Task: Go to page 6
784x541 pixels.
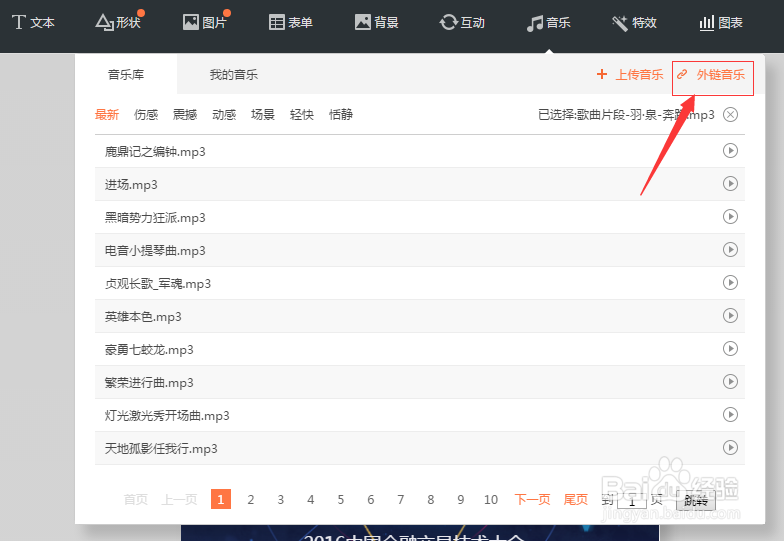Action: click(x=371, y=499)
